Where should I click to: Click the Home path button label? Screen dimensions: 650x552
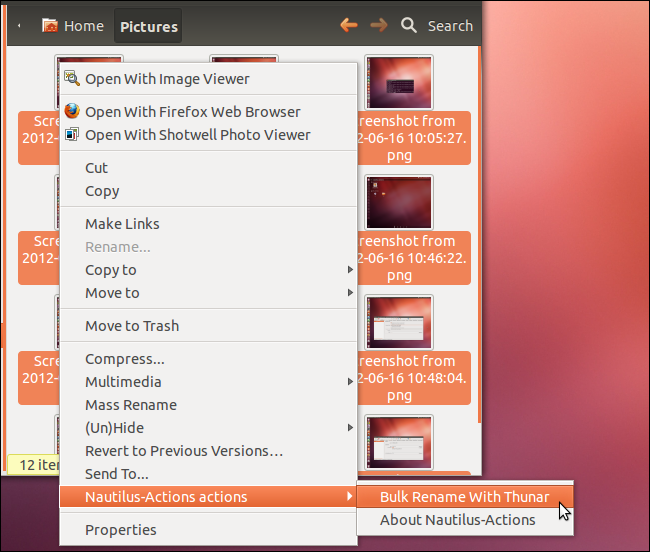pos(84,26)
